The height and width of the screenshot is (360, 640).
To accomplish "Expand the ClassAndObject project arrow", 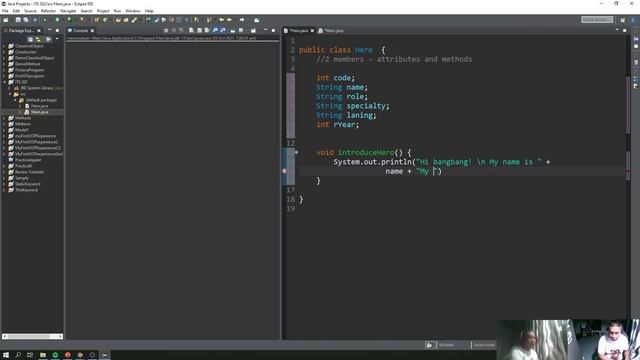I will click(4, 46).
